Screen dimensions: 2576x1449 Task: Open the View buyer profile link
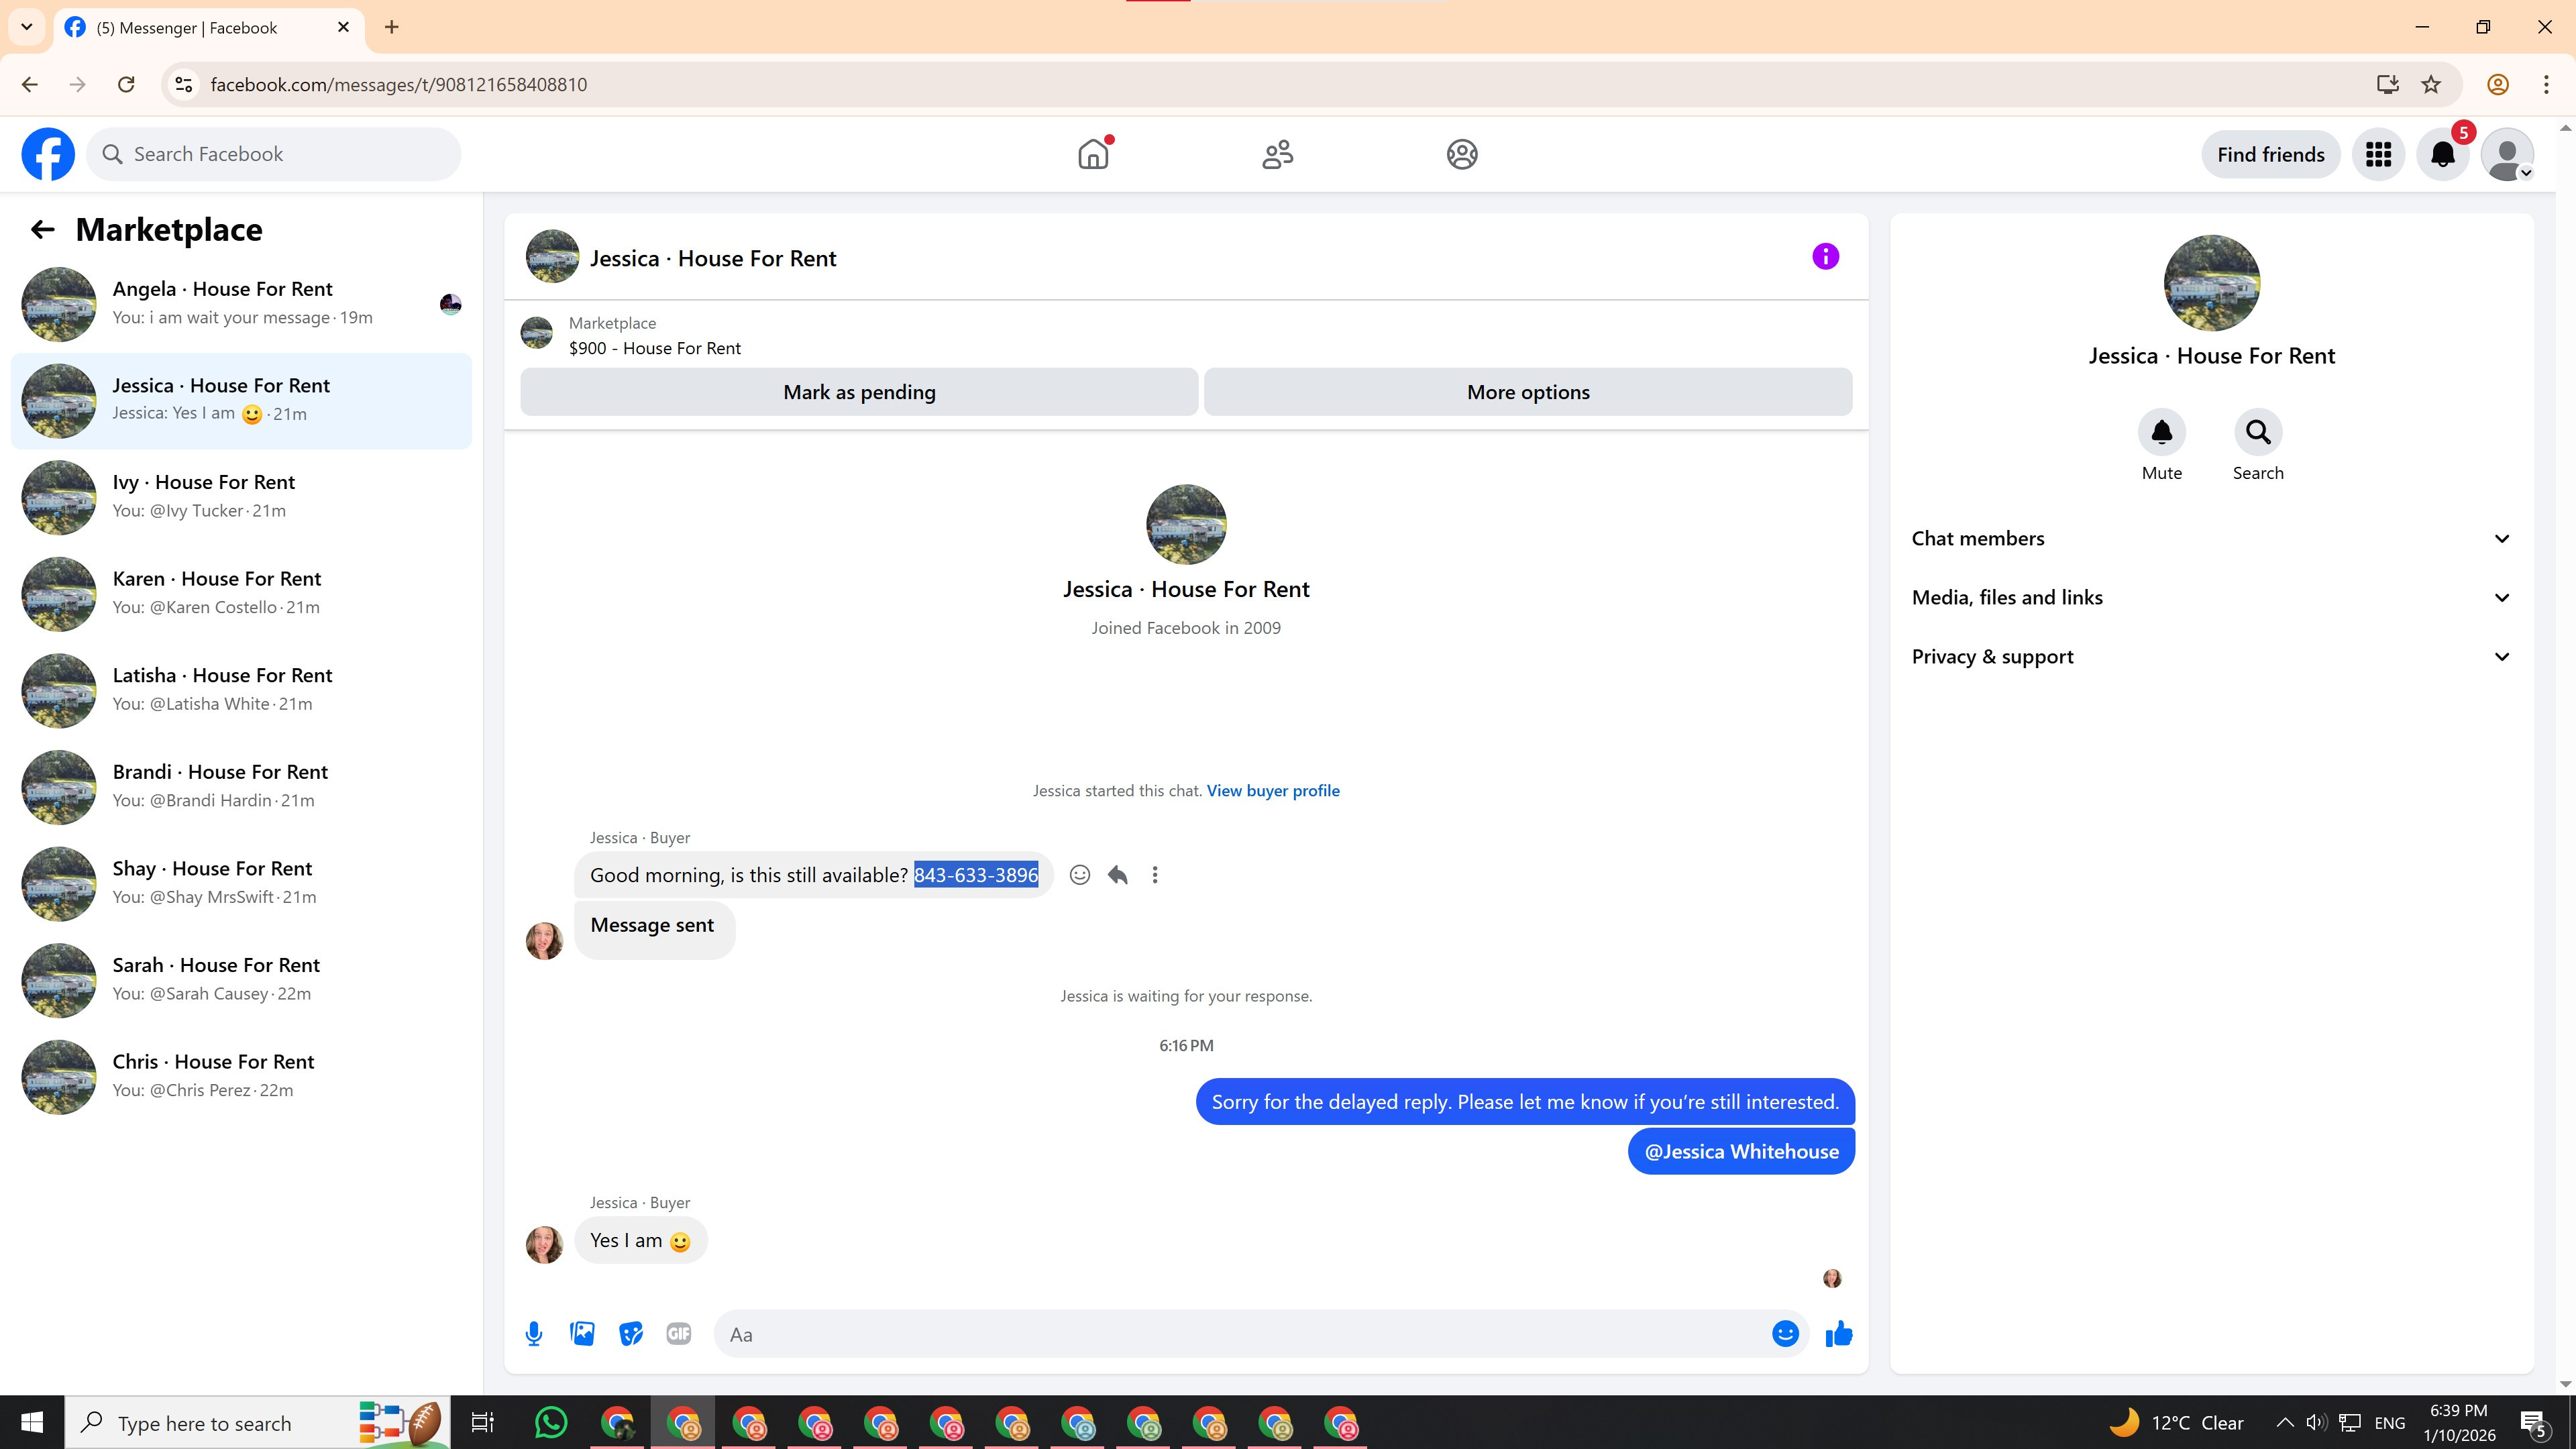(1272, 791)
